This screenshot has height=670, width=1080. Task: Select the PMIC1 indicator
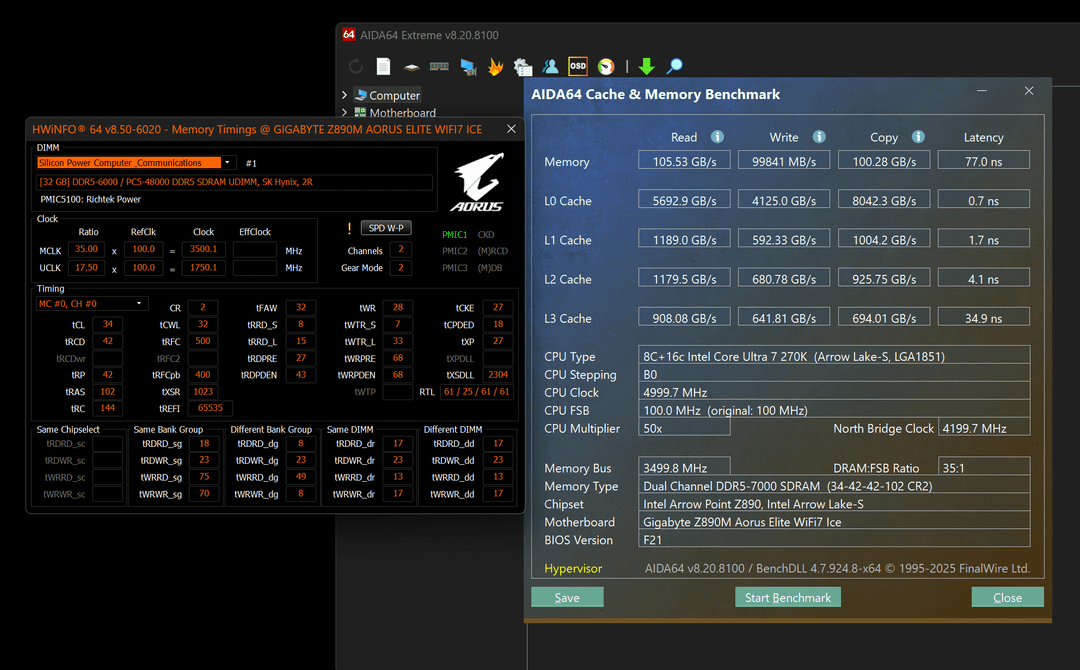coord(455,234)
